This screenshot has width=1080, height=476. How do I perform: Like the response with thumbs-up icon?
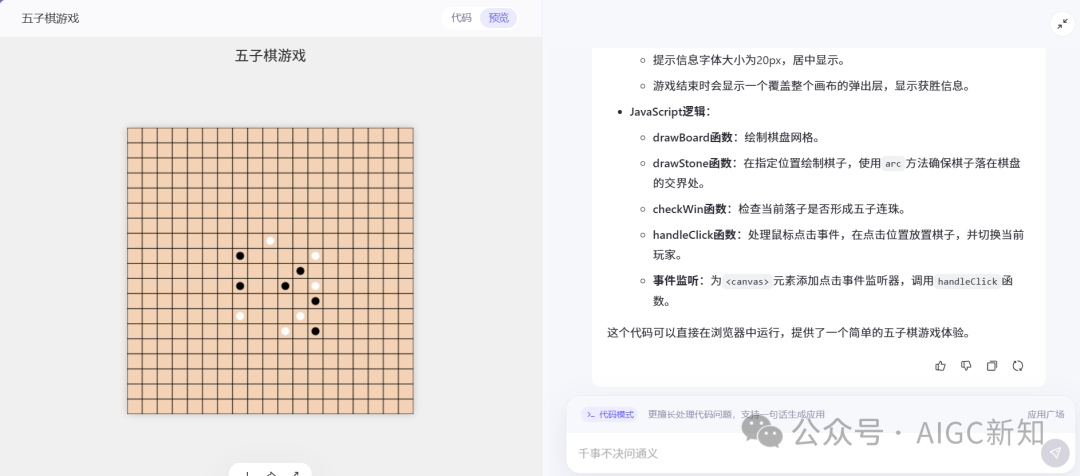tap(940, 366)
